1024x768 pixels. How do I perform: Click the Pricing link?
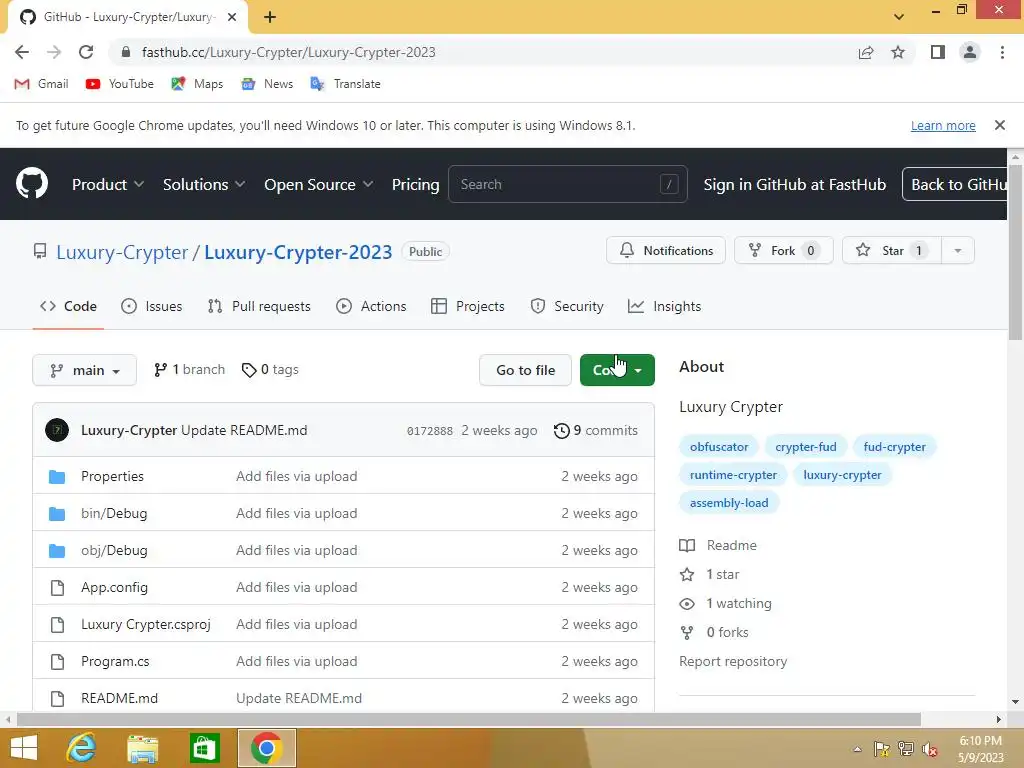415,184
